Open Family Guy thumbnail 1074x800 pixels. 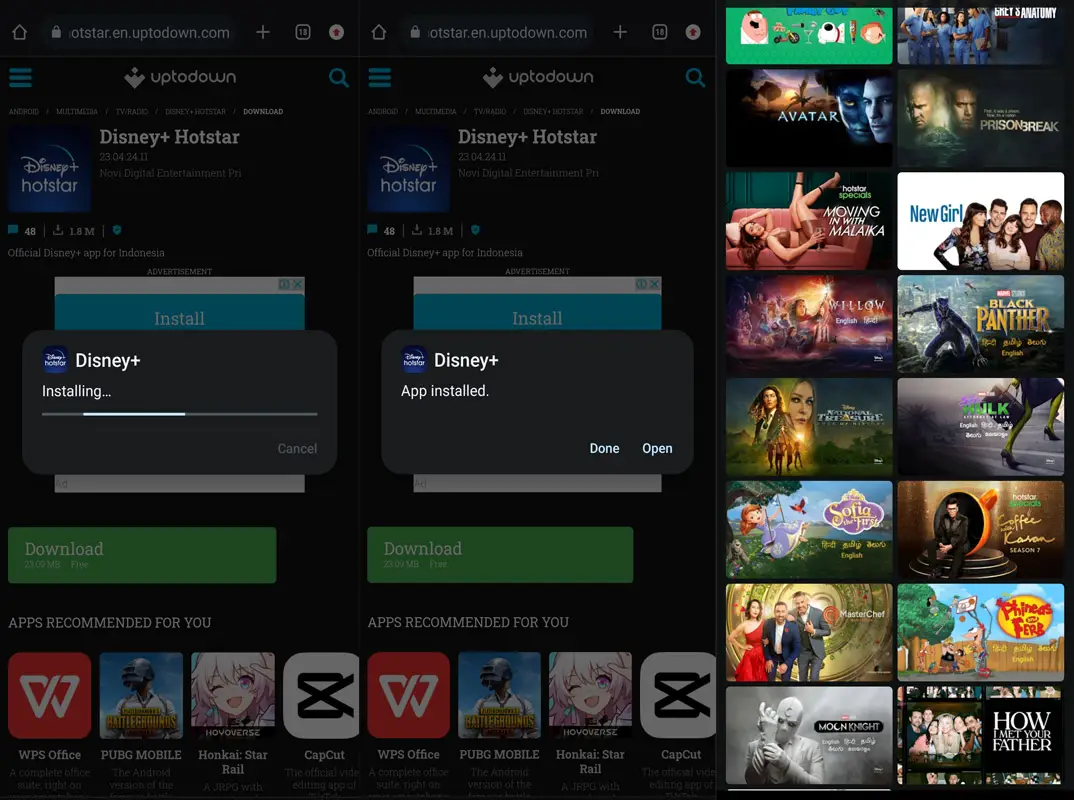(x=809, y=36)
